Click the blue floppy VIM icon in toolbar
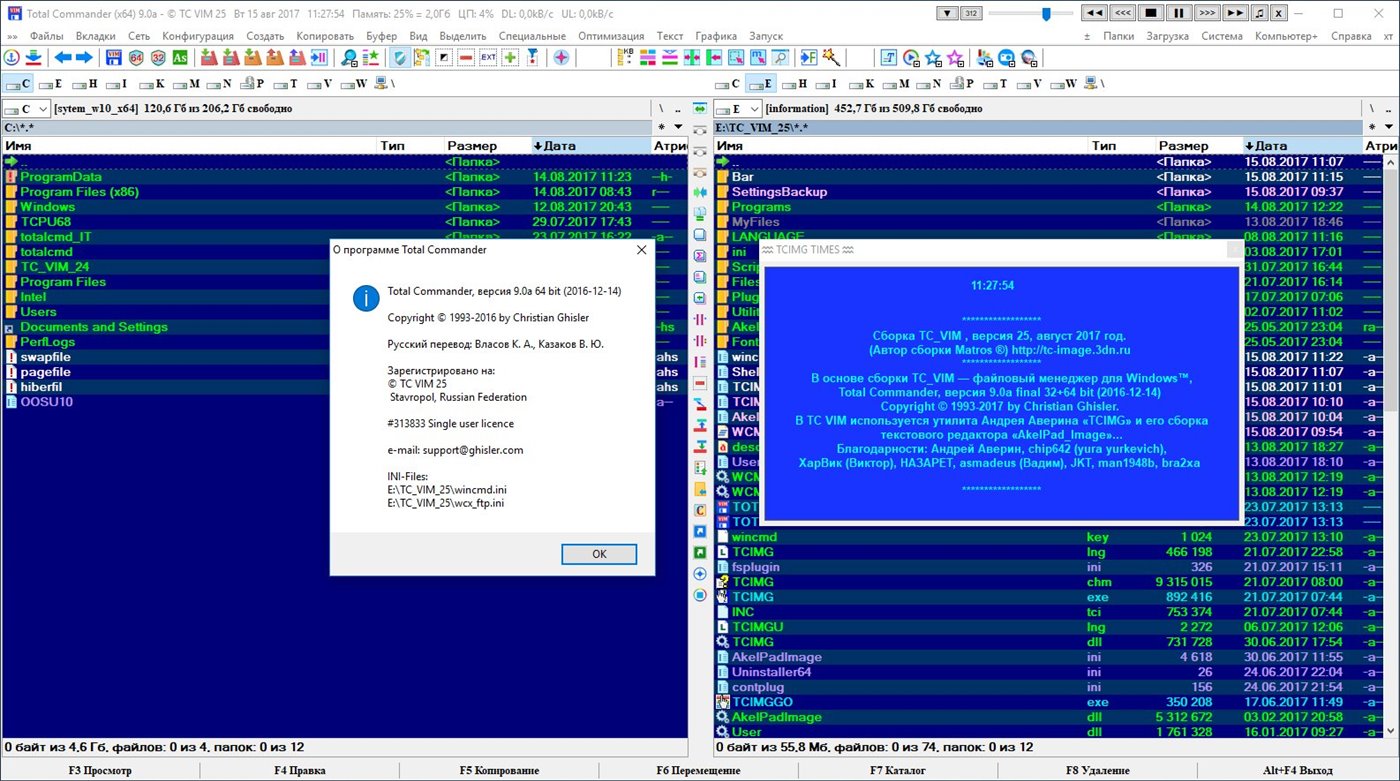Screen dimensions: 1400x781 pos(114,58)
